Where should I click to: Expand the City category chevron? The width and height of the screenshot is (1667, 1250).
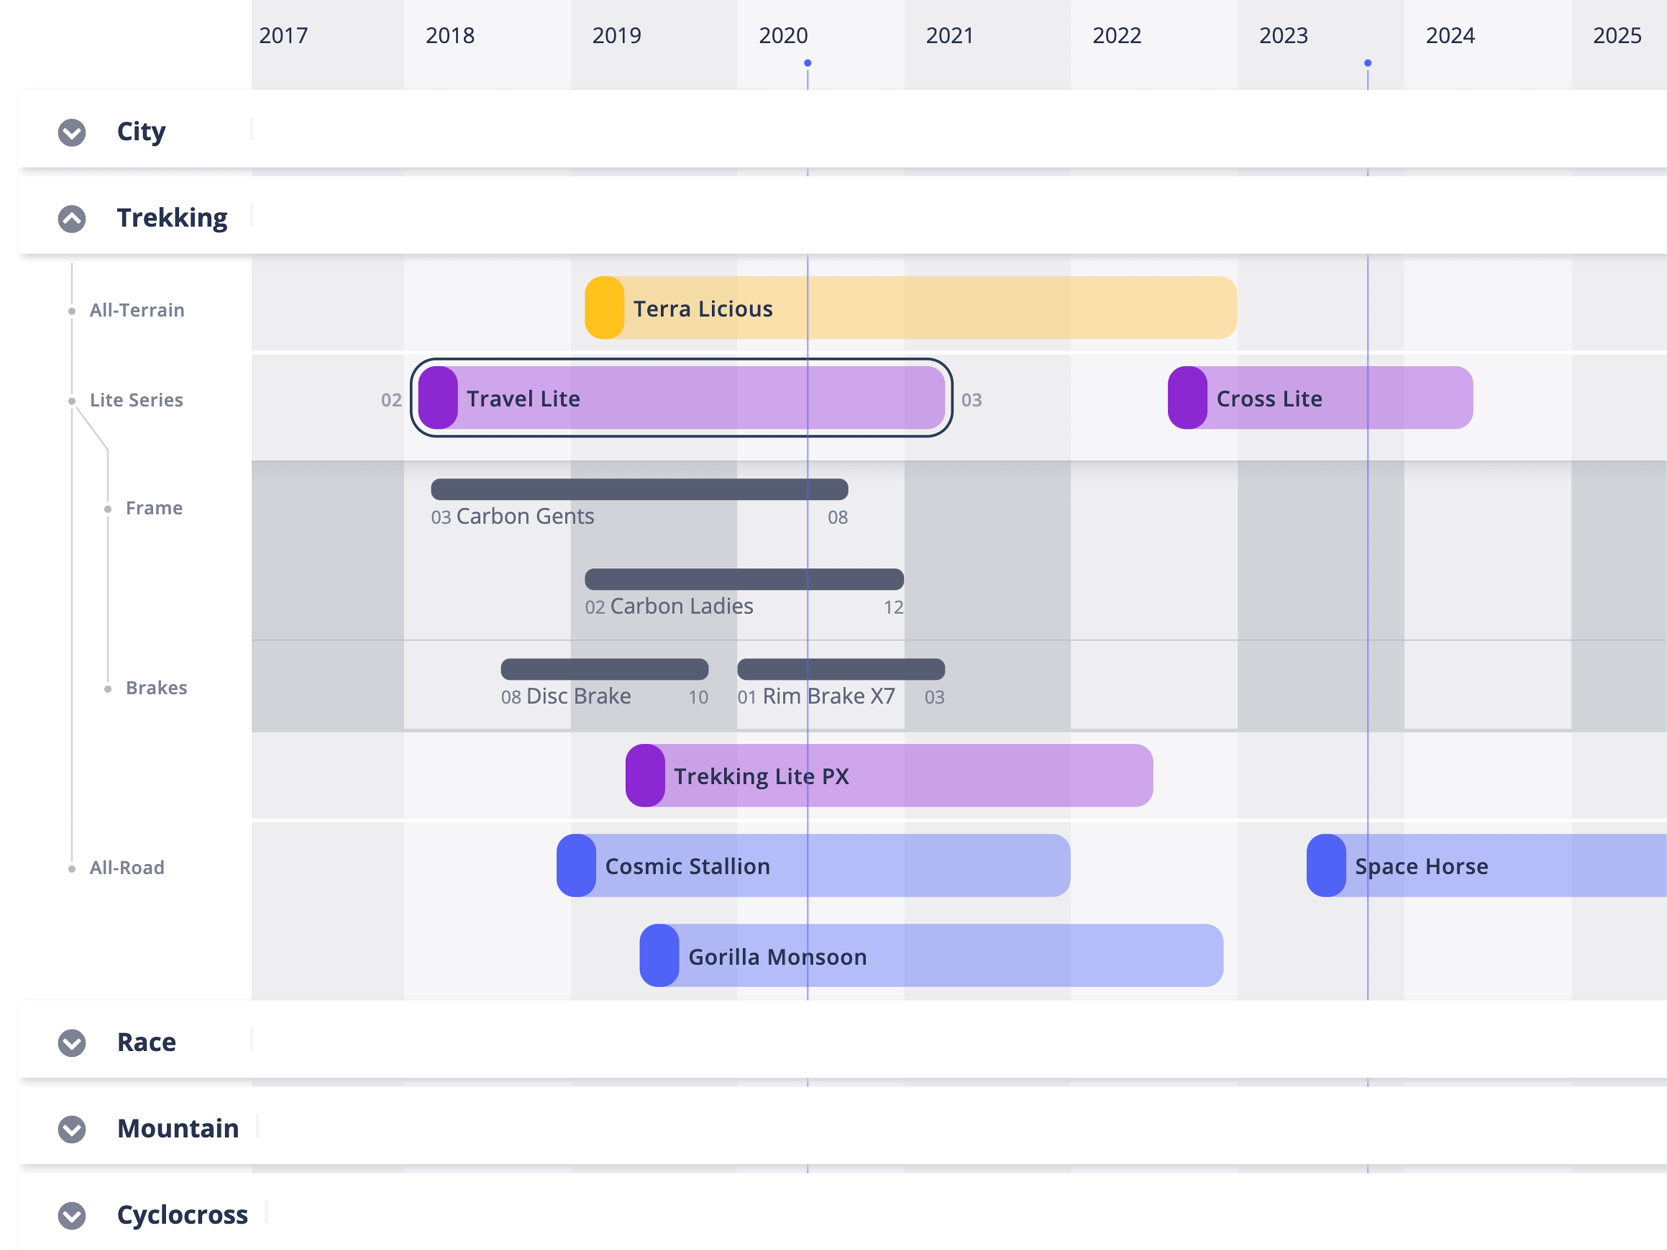tap(72, 132)
